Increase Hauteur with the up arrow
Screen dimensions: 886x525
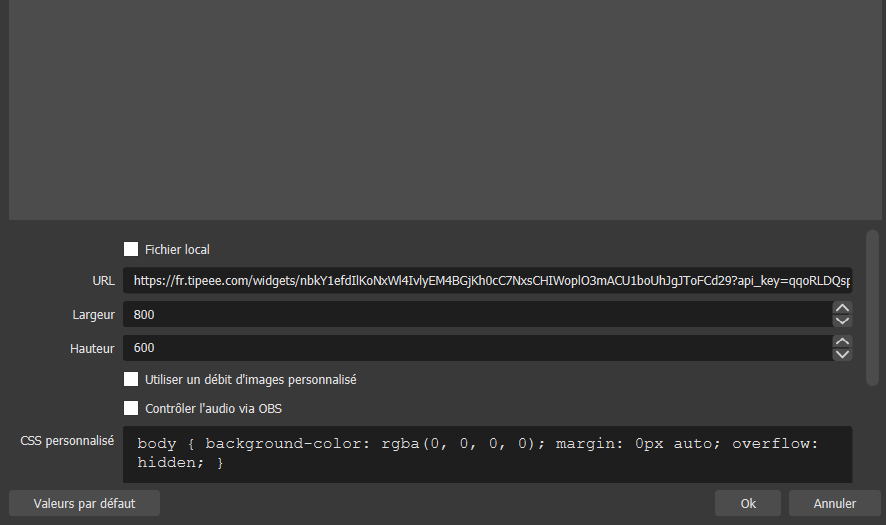(842, 342)
